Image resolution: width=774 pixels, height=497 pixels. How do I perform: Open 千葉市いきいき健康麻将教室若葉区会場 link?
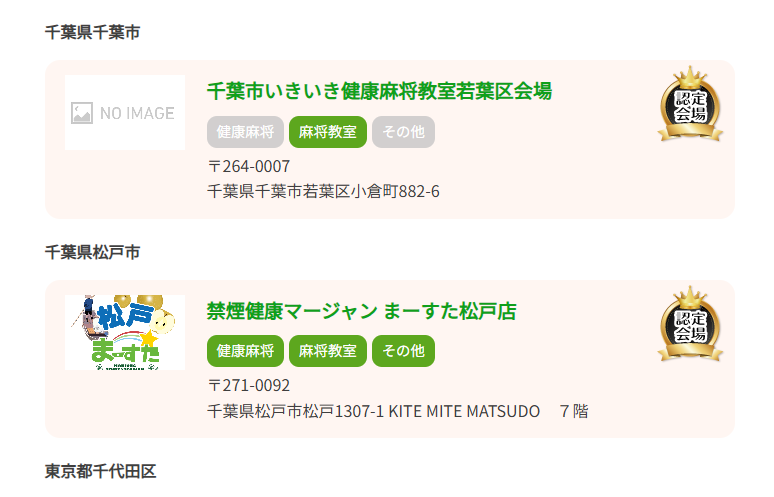tap(379, 91)
